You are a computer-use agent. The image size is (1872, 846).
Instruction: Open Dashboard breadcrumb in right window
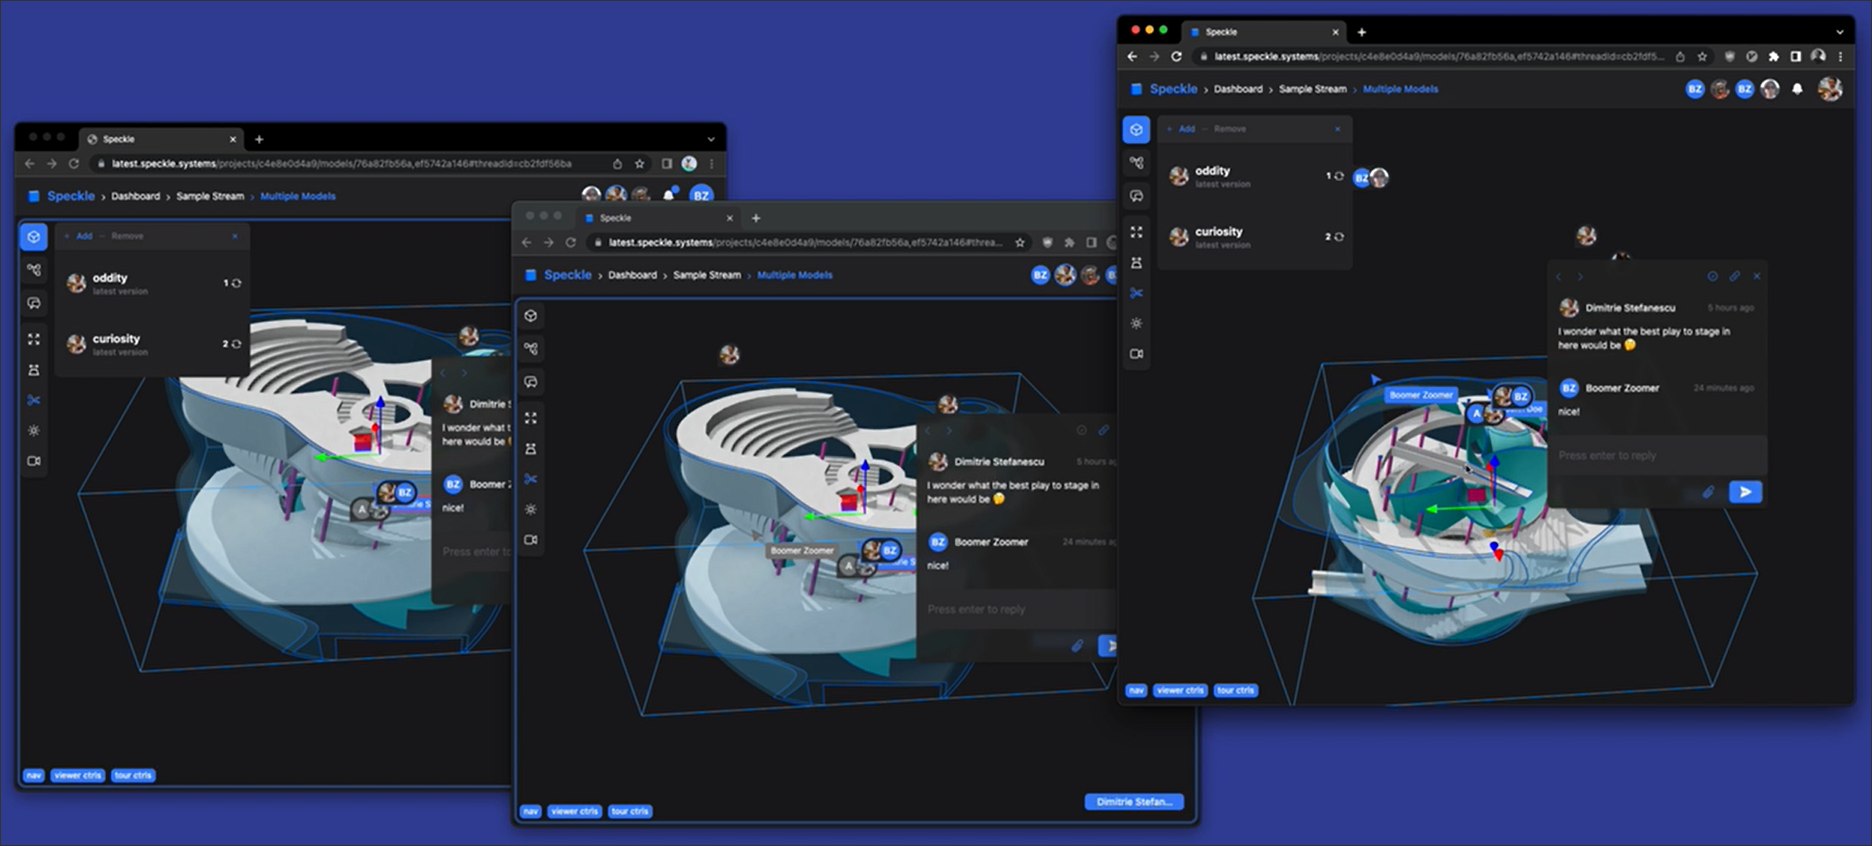1238,89
